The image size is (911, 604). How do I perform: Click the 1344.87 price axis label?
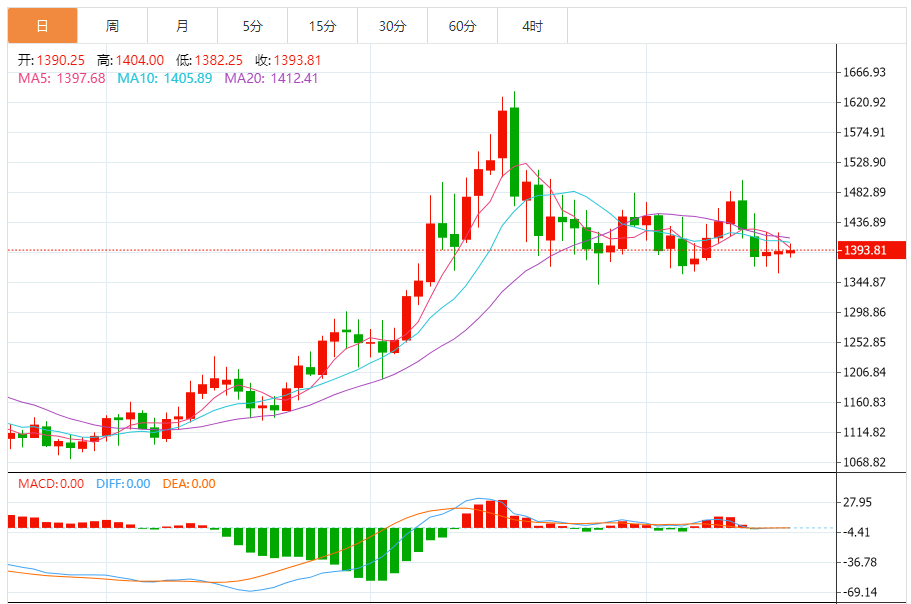pyautogui.click(x=865, y=282)
